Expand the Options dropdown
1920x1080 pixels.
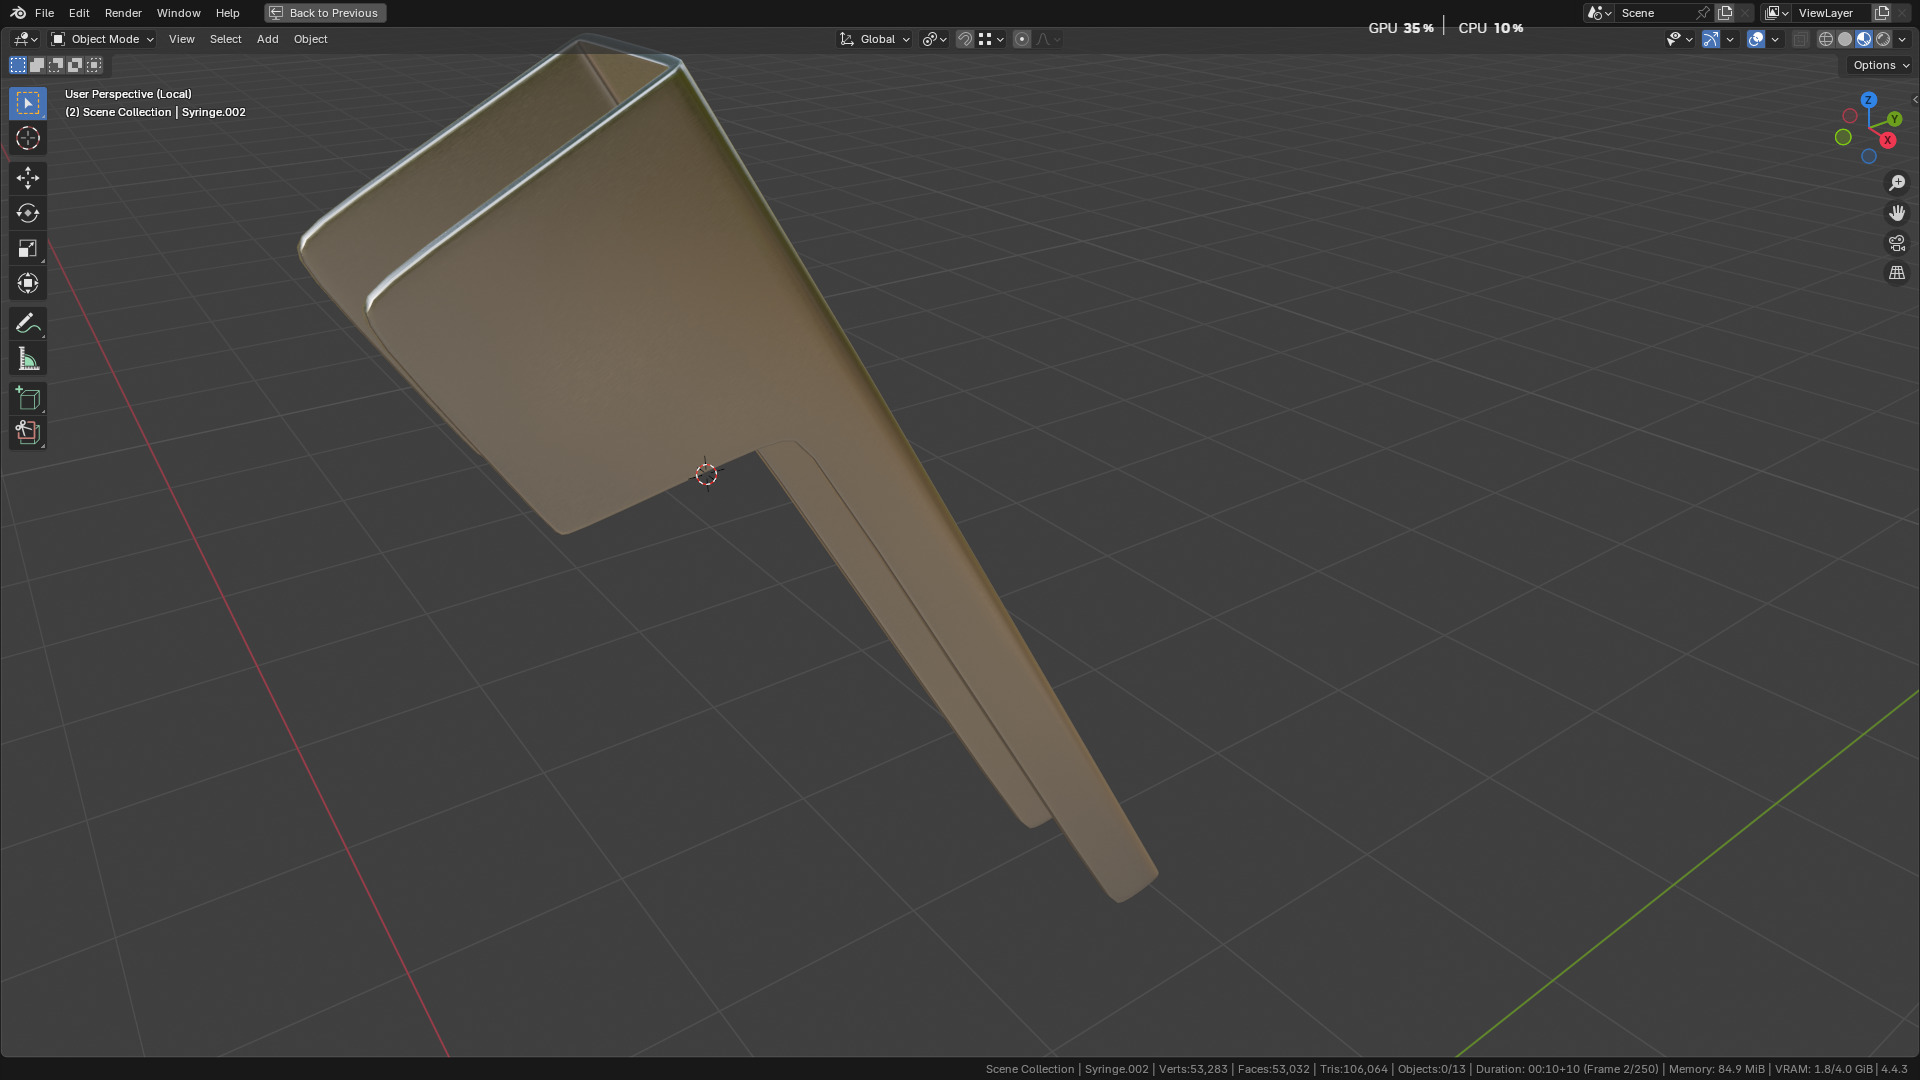pyautogui.click(x=1880, y=65)
